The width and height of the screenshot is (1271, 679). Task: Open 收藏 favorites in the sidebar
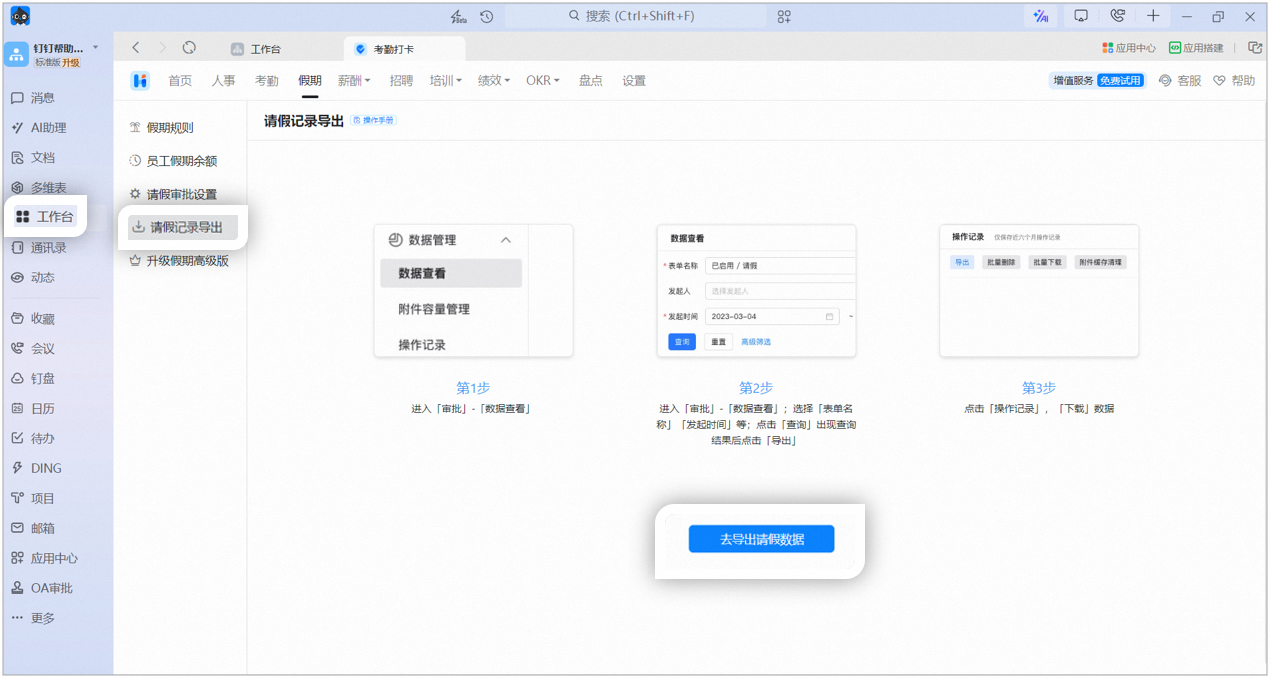(33, 319)
